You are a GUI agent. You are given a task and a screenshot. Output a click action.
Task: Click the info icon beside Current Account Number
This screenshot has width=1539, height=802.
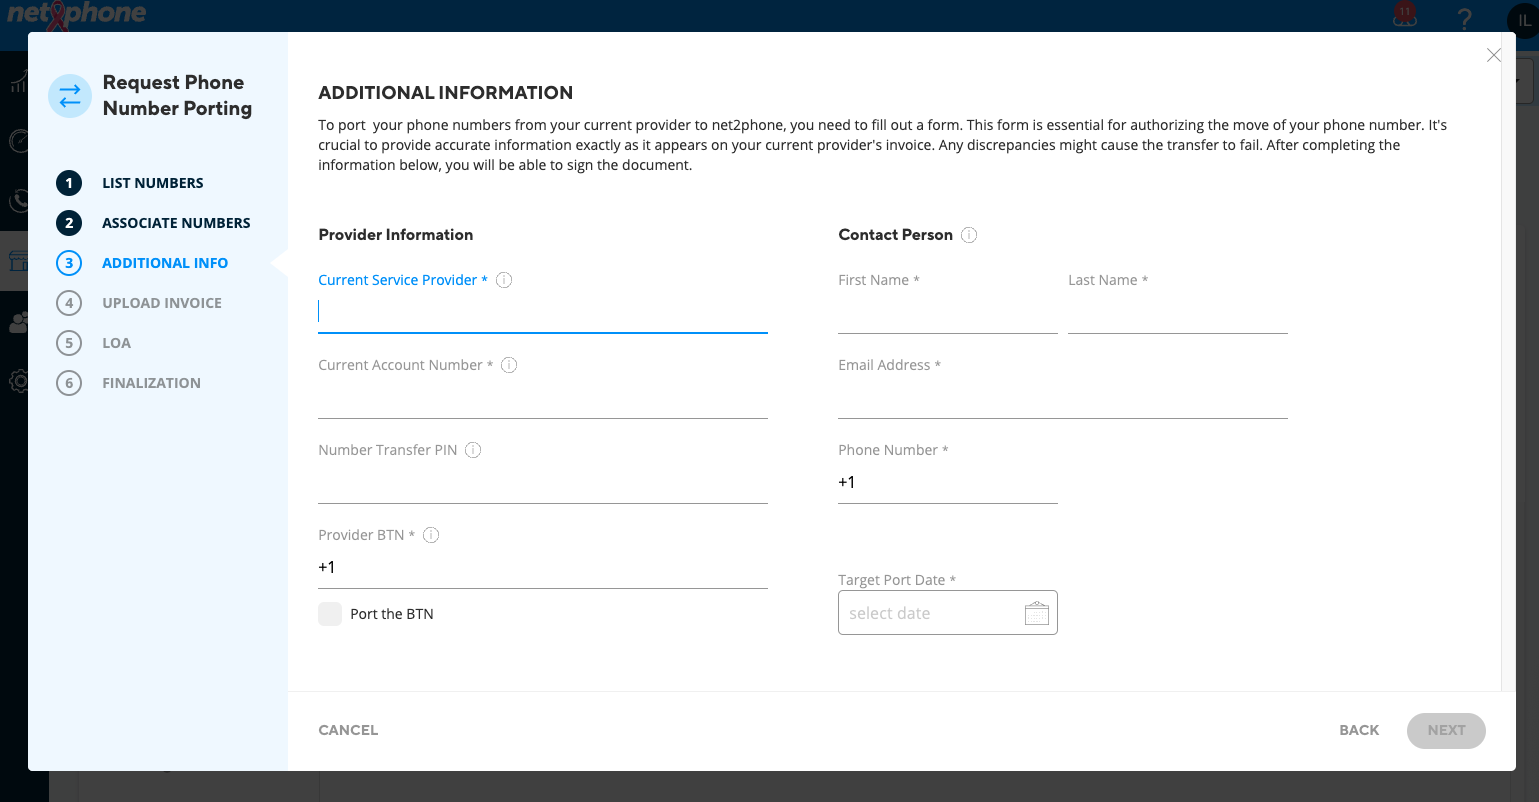(x=509, y=365)
